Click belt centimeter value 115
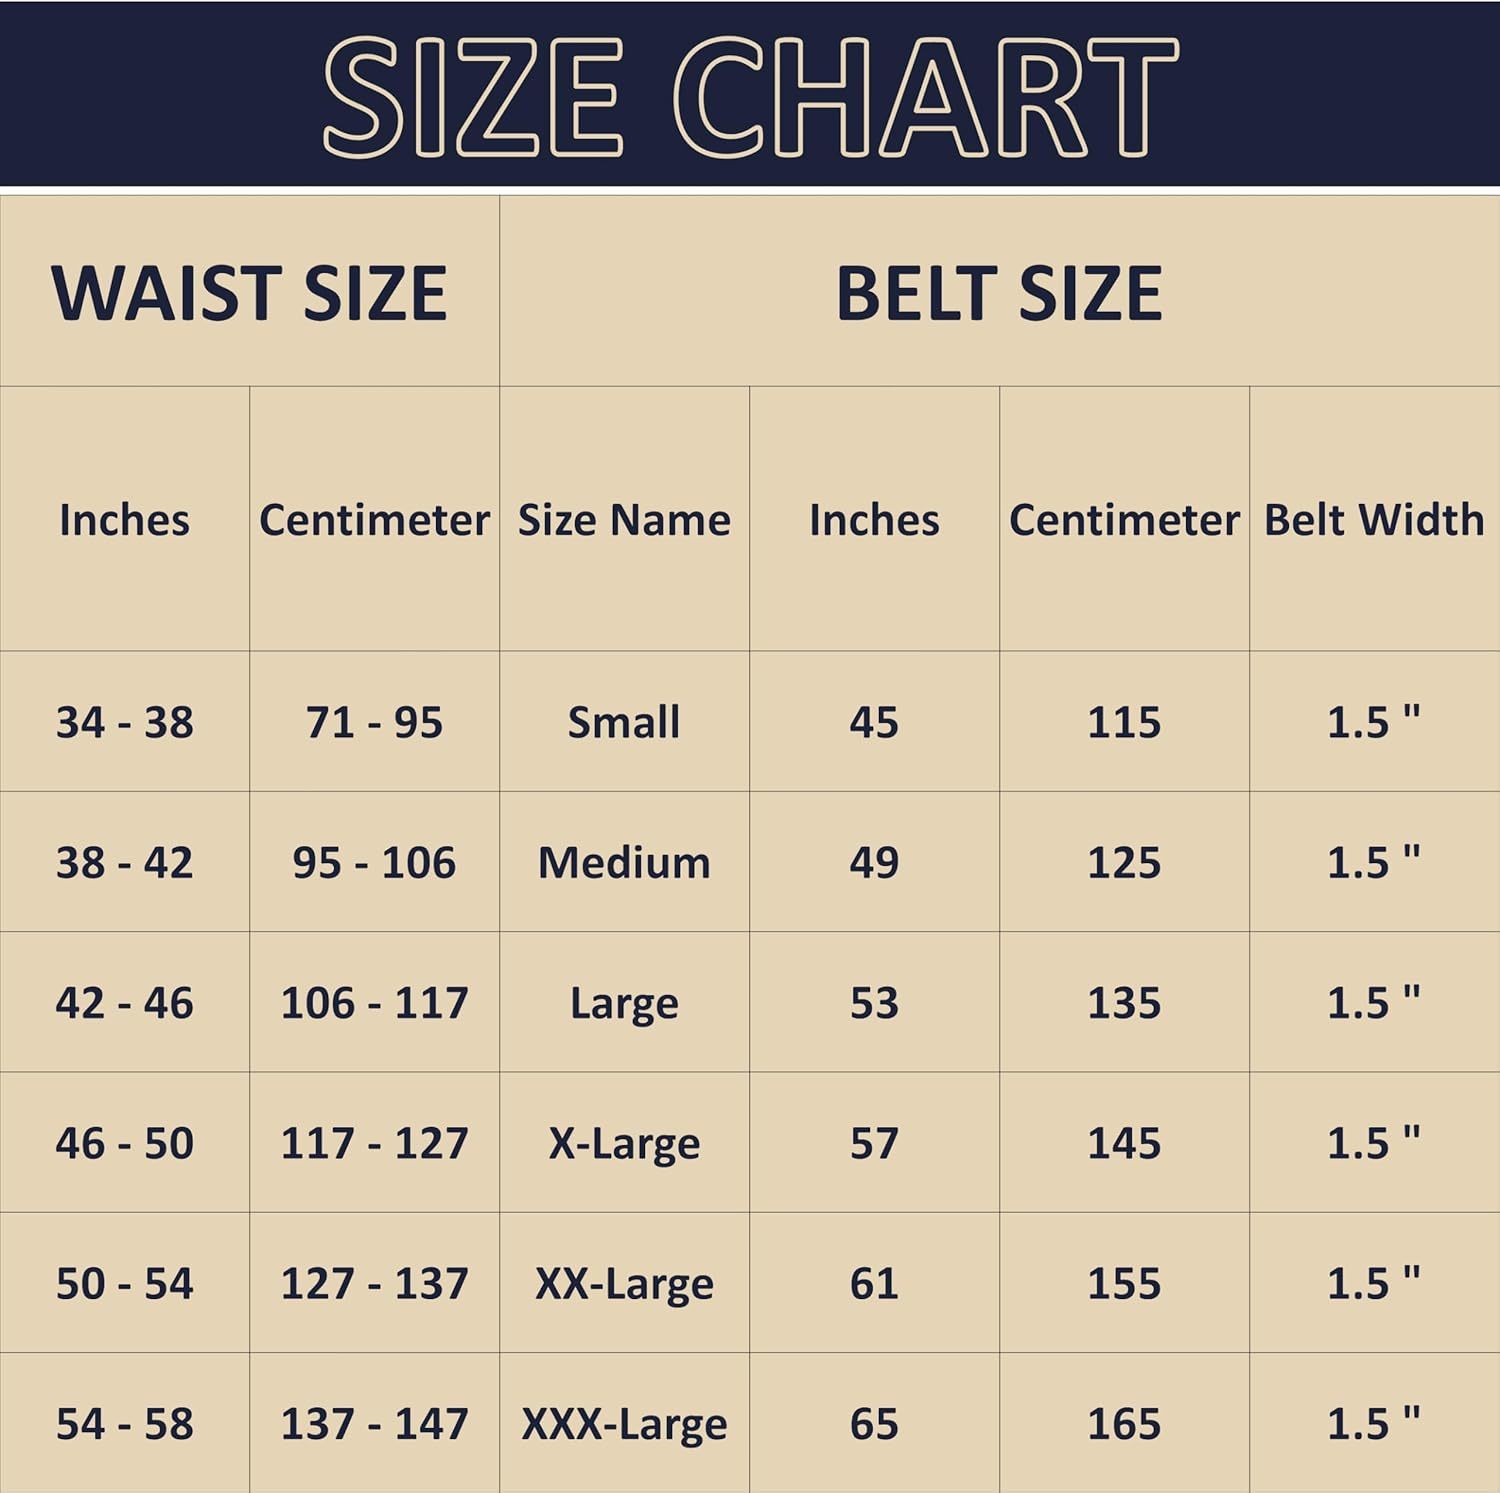 click(x=1124, y=722)
